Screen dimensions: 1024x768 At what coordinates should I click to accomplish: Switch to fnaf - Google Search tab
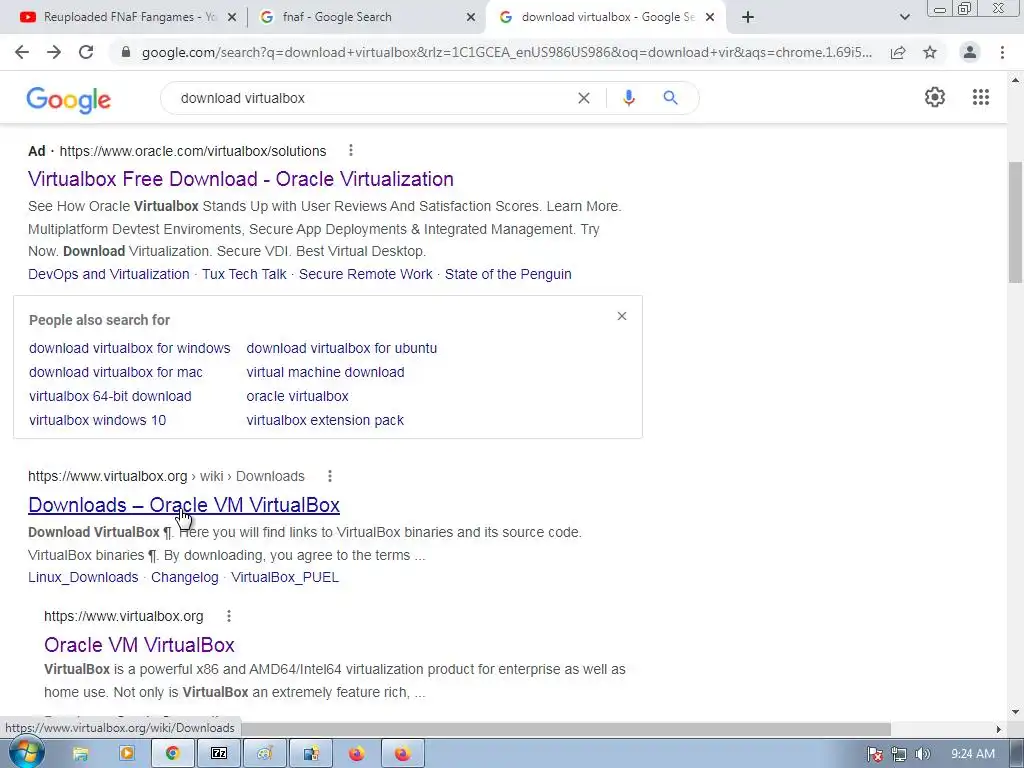pos(366,17)
